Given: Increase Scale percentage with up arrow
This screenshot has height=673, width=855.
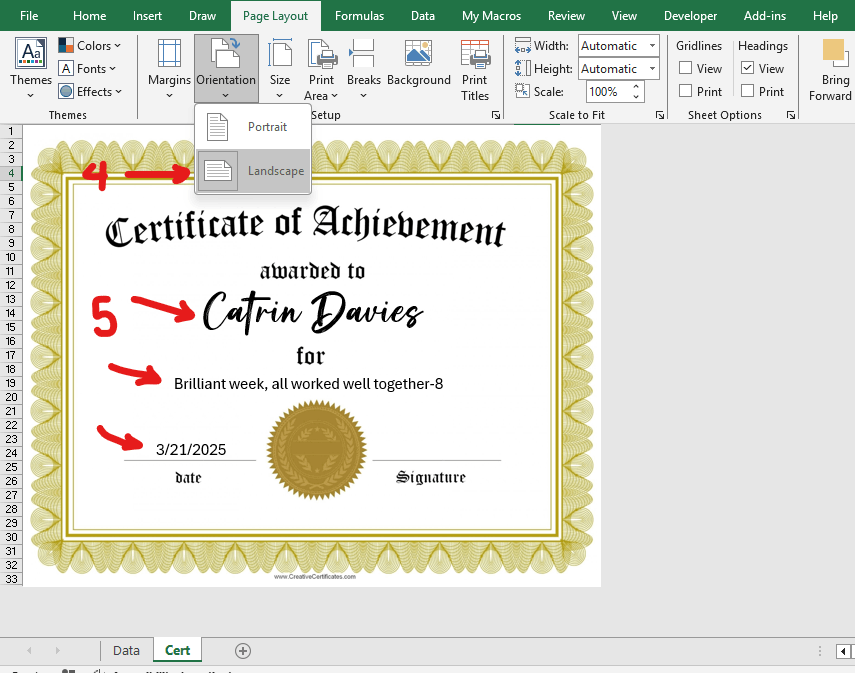Looking at the screenshot, I should (636, 87).
